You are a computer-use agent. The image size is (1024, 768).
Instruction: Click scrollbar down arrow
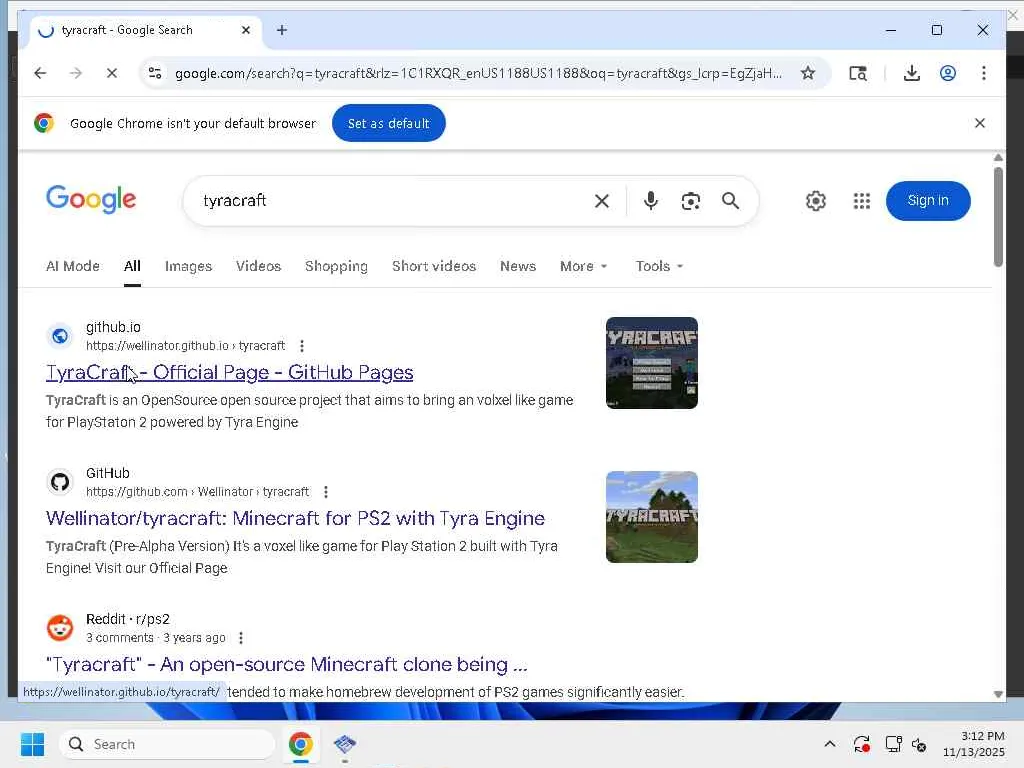tap(998, 694)
